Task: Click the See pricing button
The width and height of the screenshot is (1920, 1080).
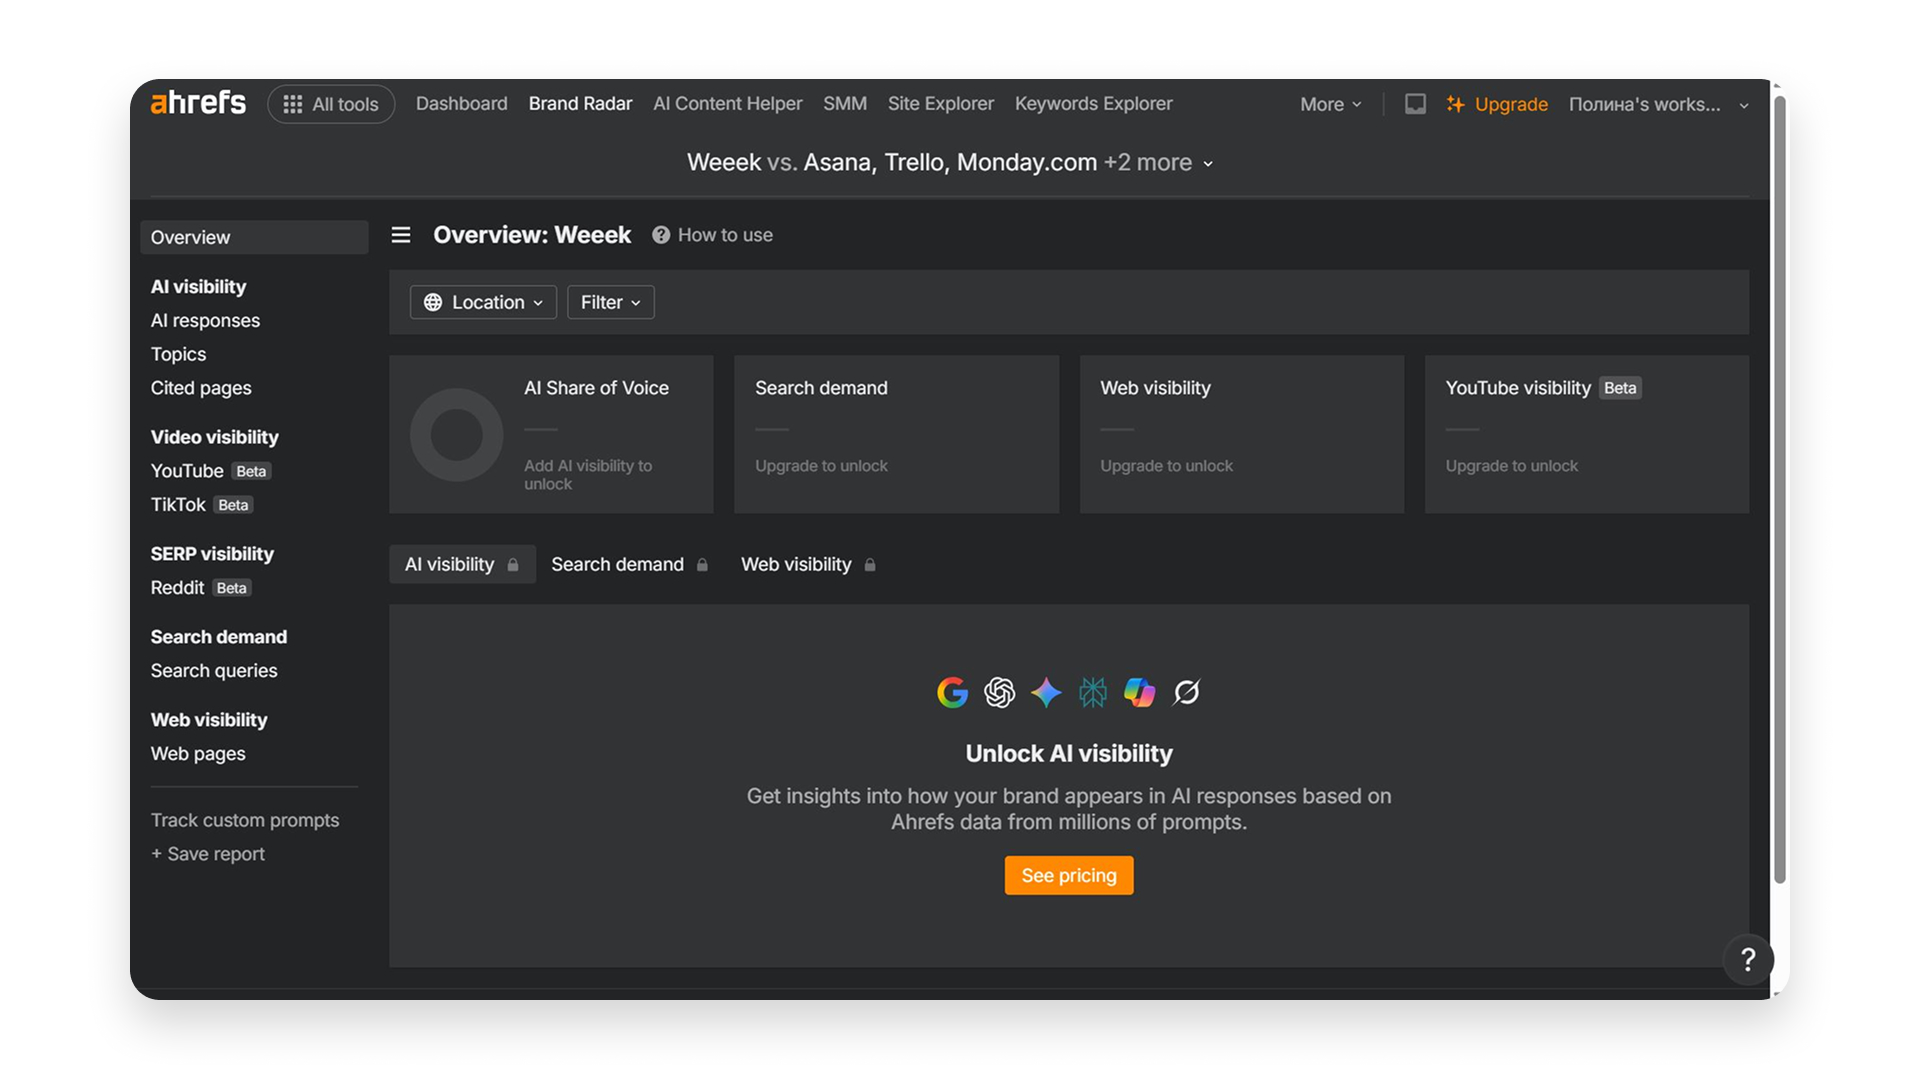Action: 1069,876
